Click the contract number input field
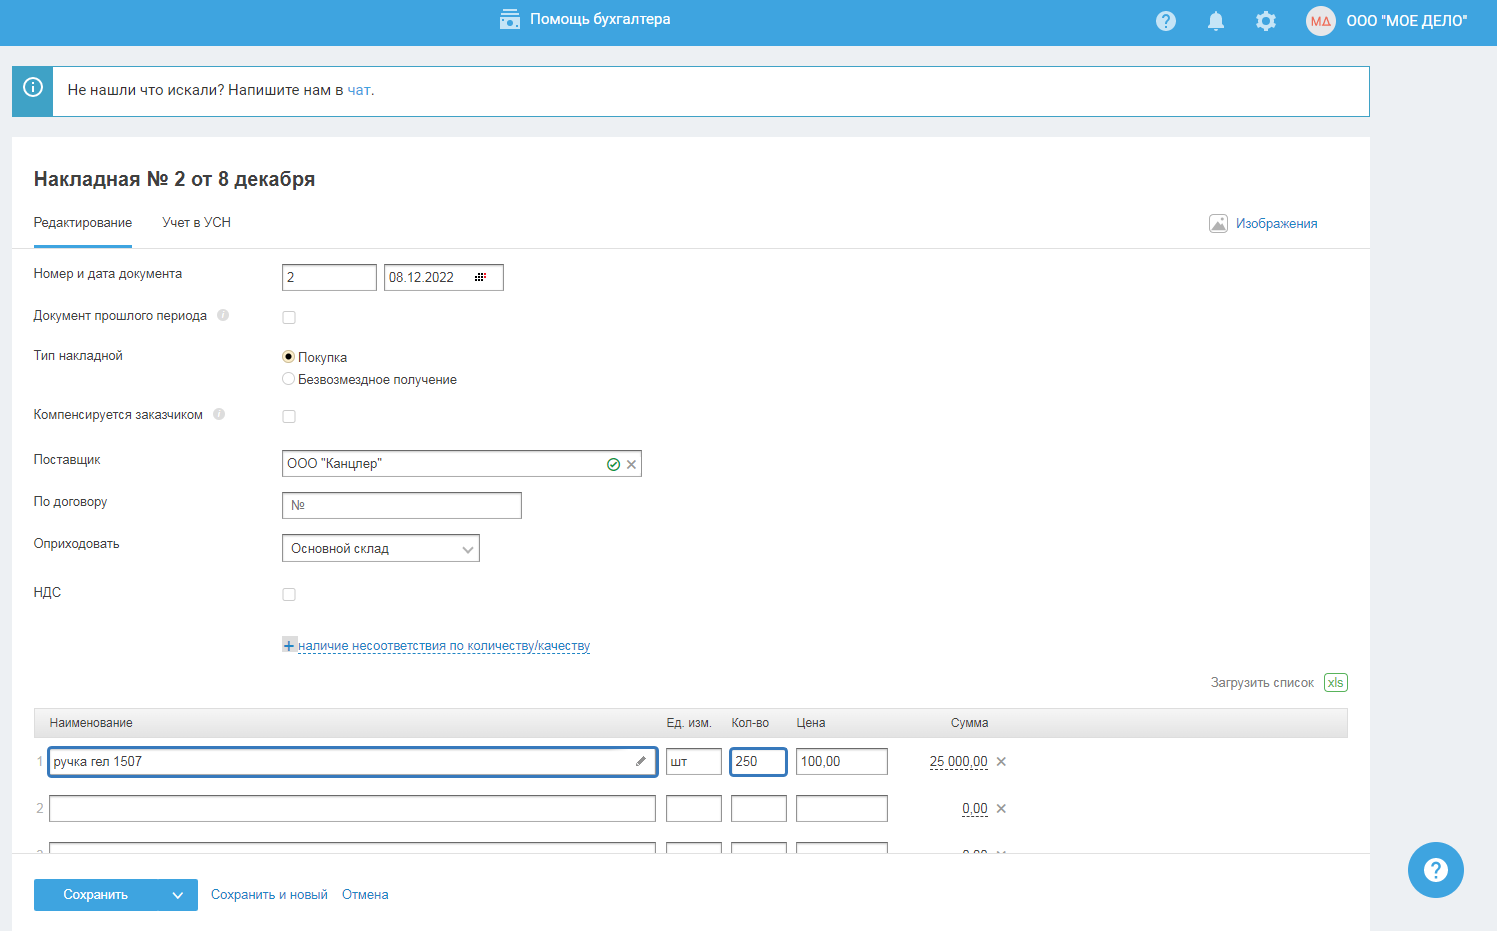1497x931 pixels. tap(402, 506)
